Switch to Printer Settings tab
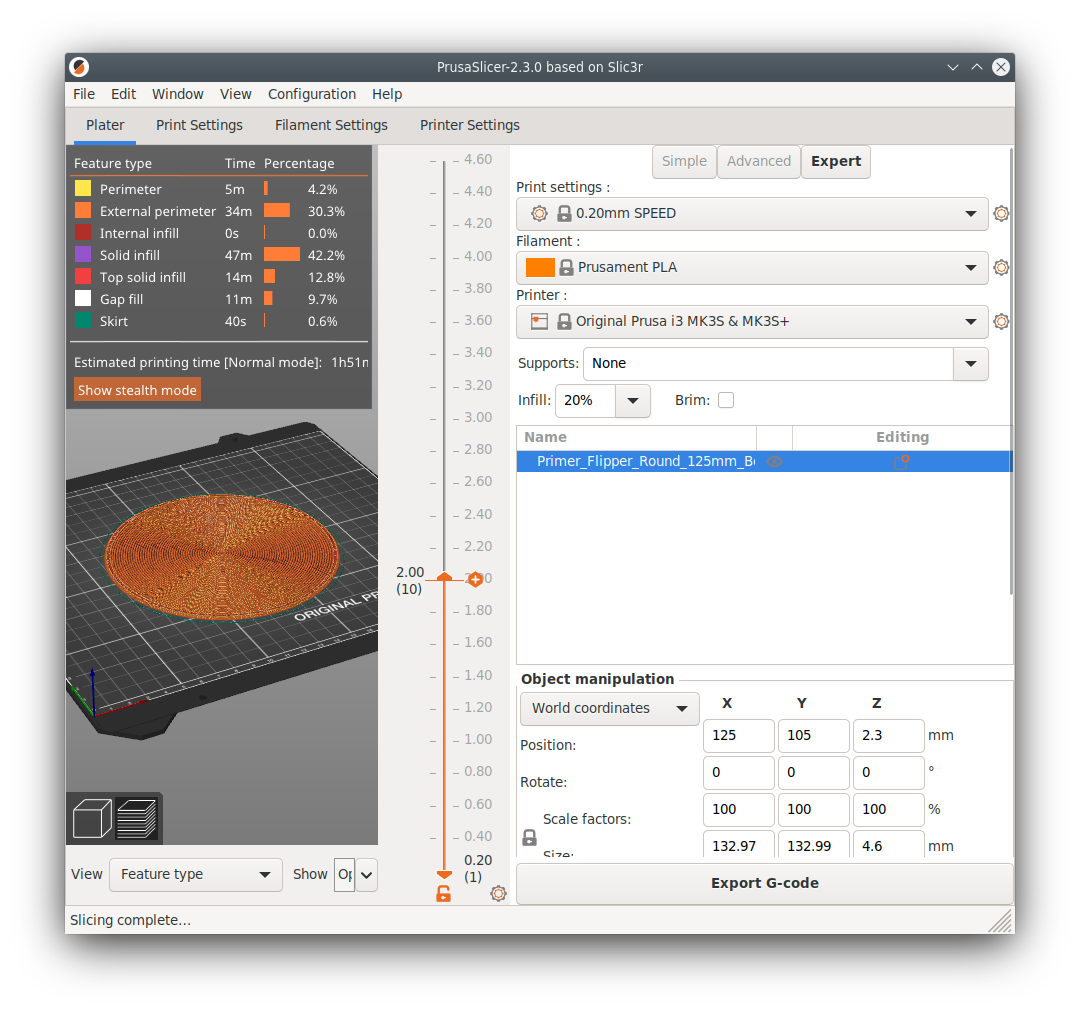 [x=470, y=125]
